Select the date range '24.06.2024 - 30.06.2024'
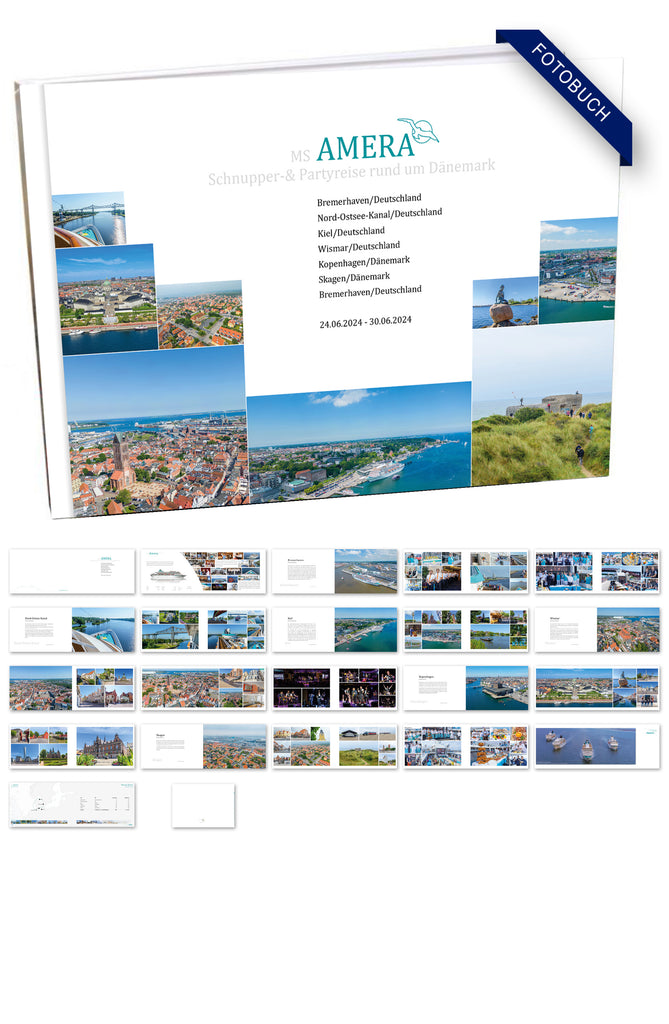 pyautogui.click(x=365, y=322)
